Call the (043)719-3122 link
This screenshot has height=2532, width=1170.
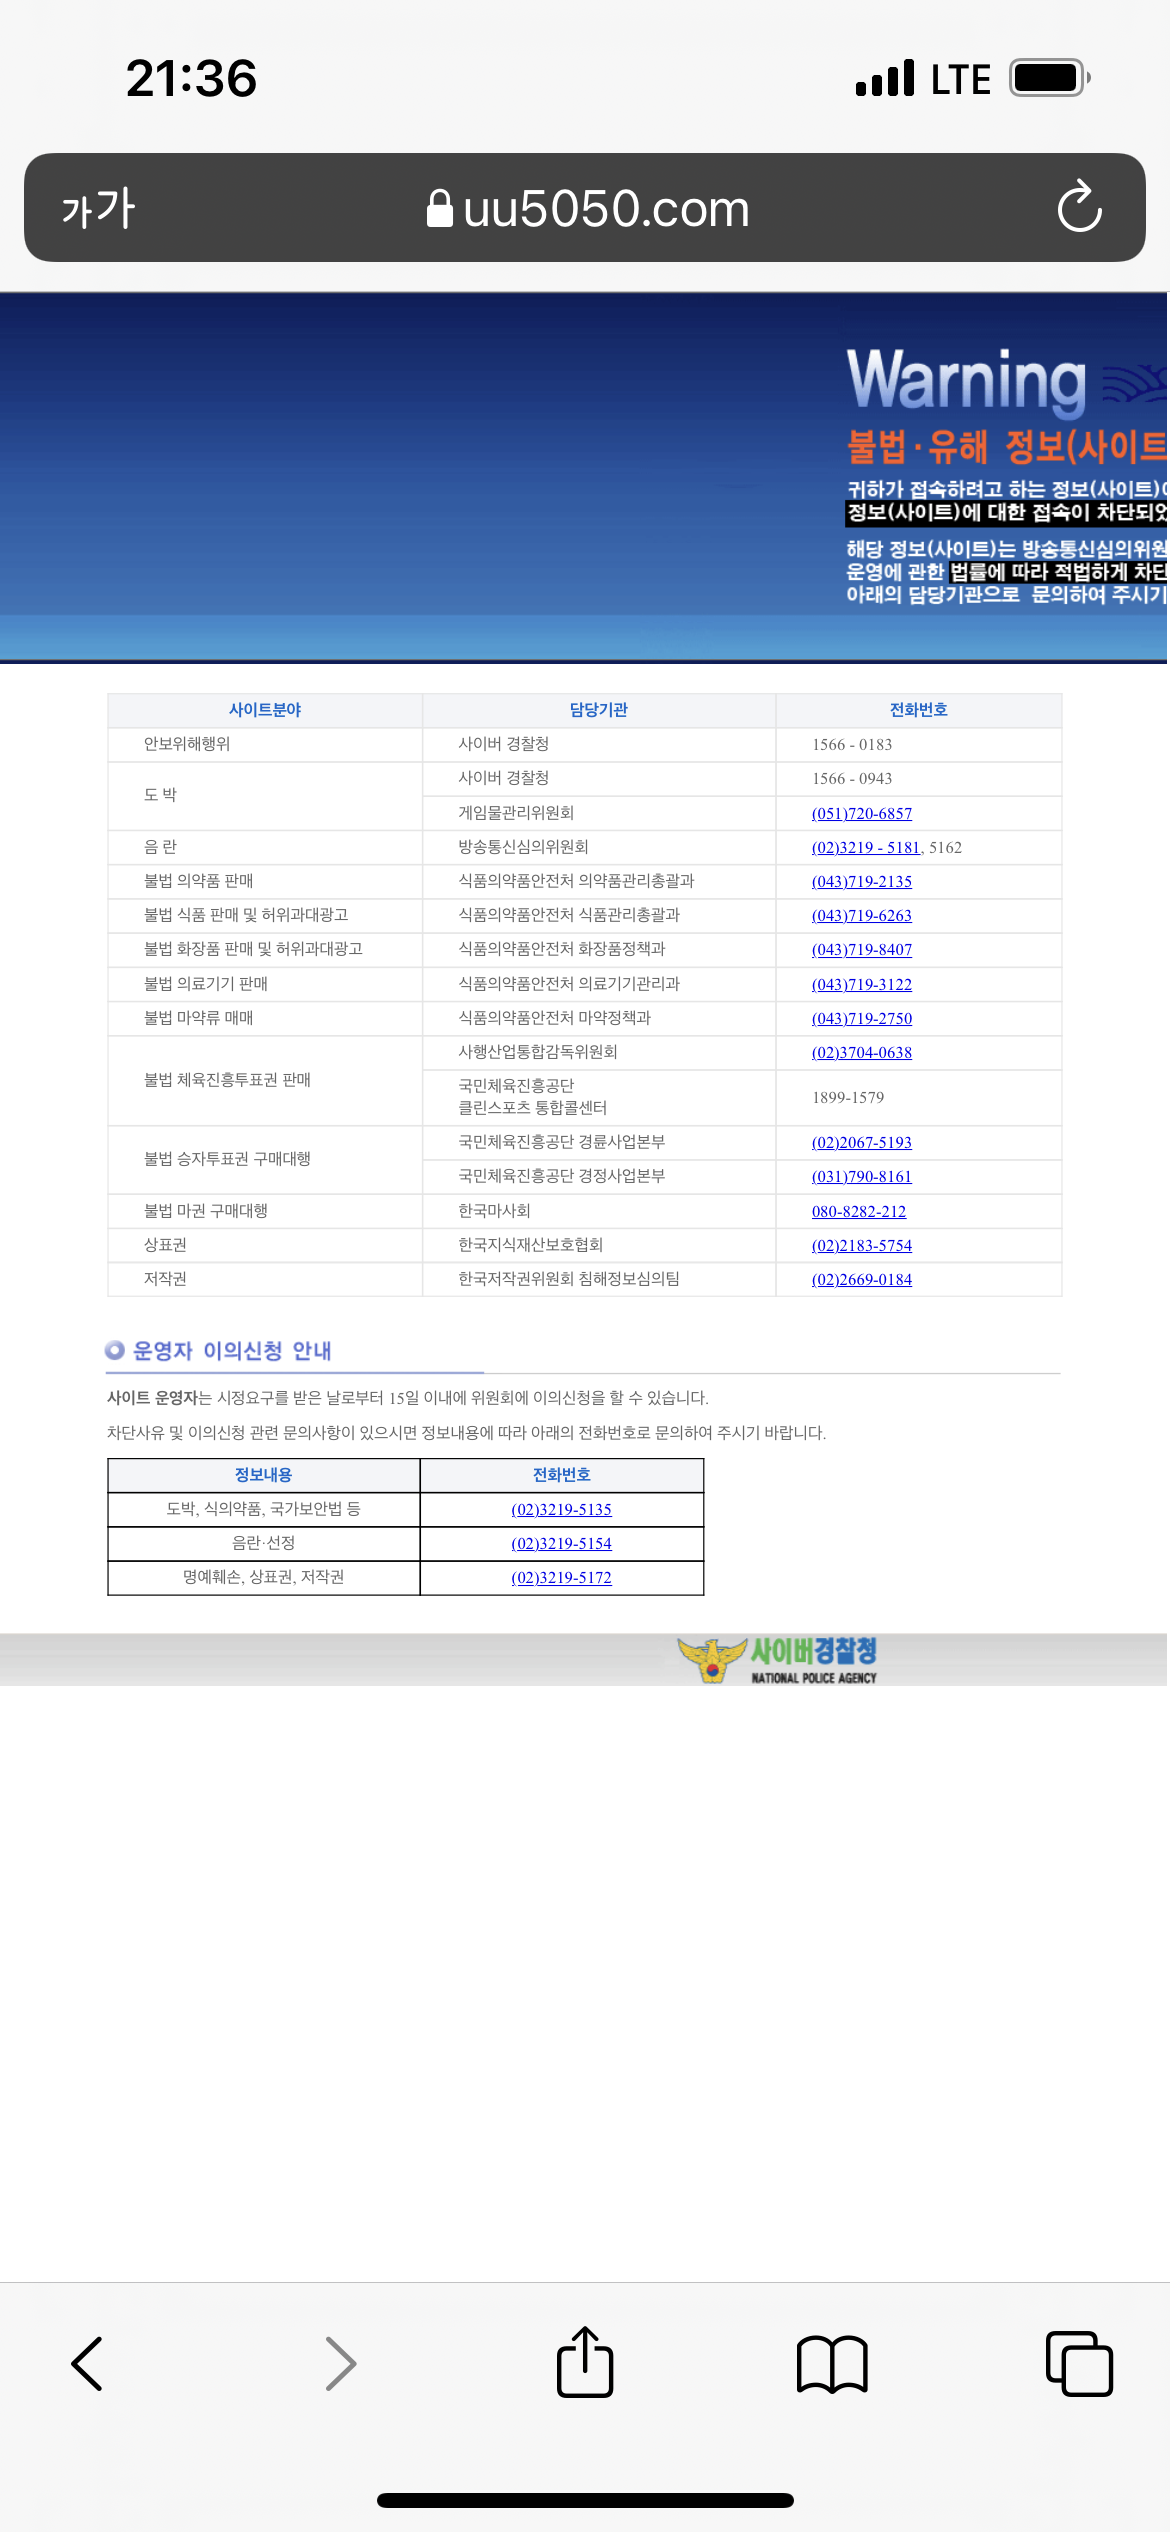(862, 984)
